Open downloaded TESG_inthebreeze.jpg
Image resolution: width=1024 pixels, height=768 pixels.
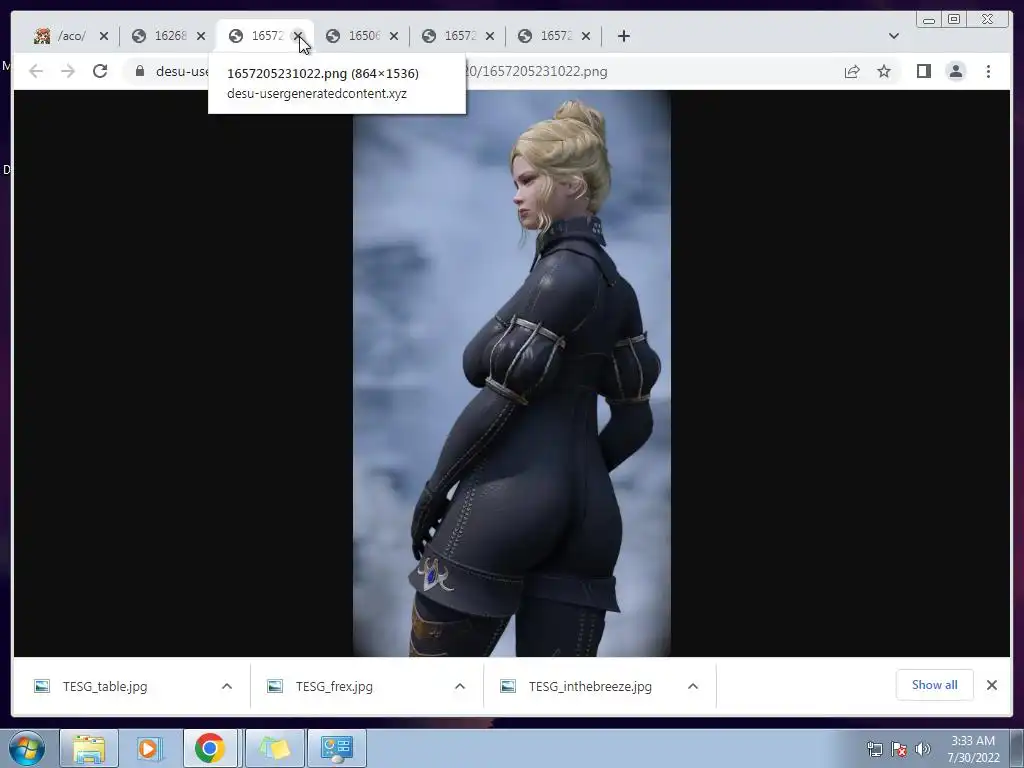(590, 686)
